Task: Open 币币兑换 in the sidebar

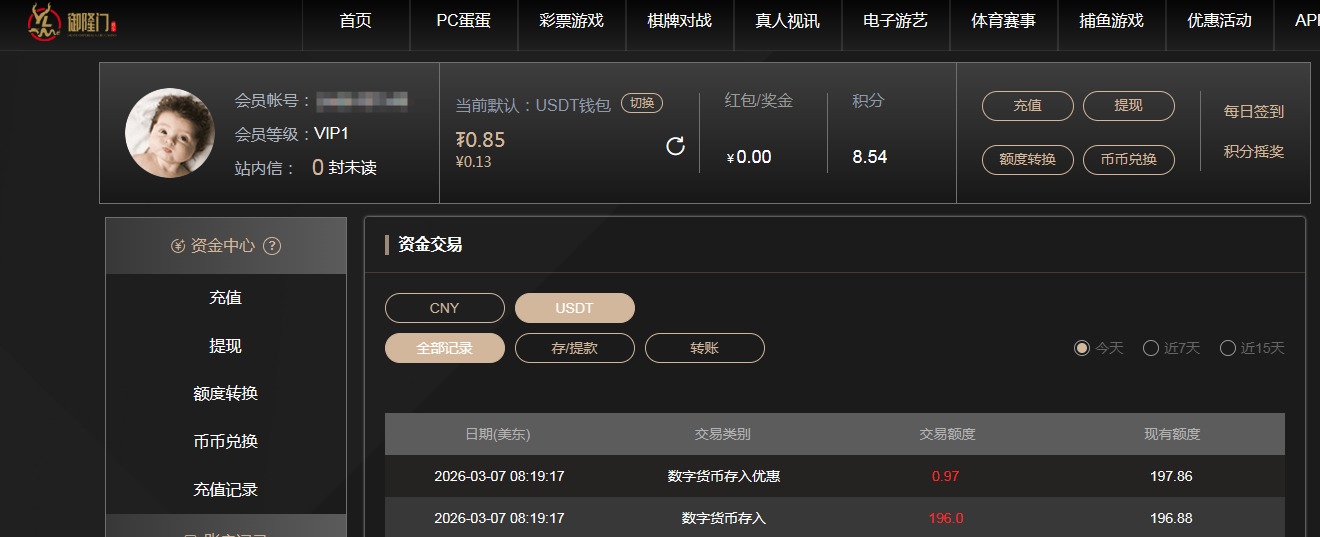Action: pyautogui.click(x=226, y=442)
